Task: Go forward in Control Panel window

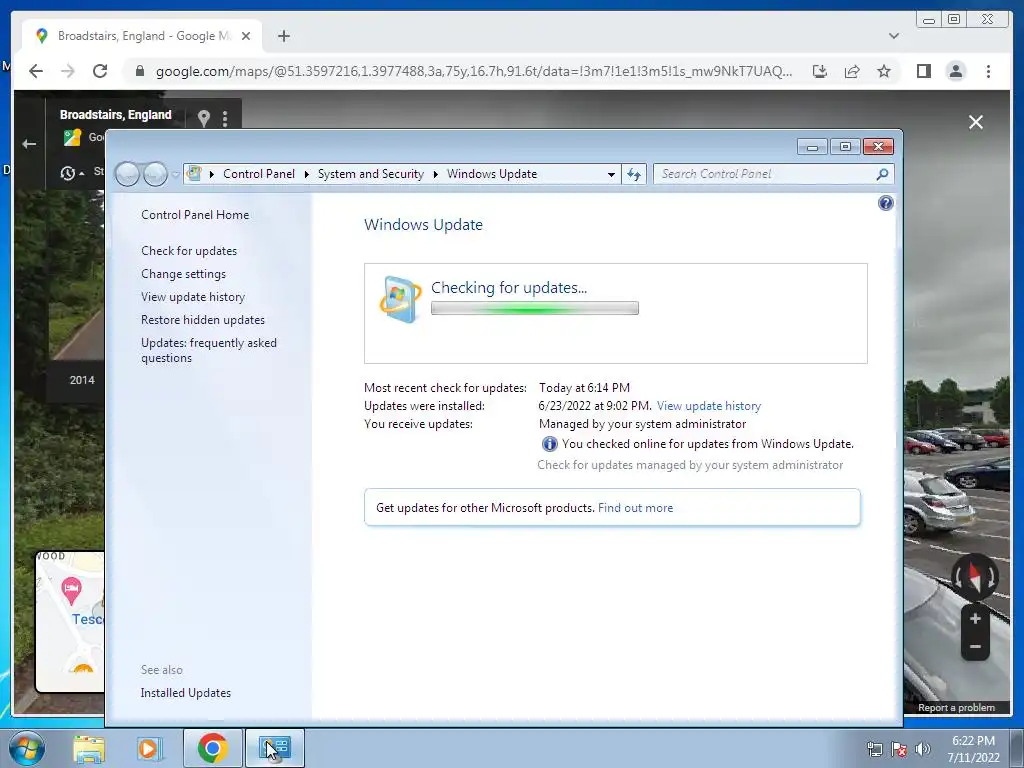Action: tap(155, 174)
